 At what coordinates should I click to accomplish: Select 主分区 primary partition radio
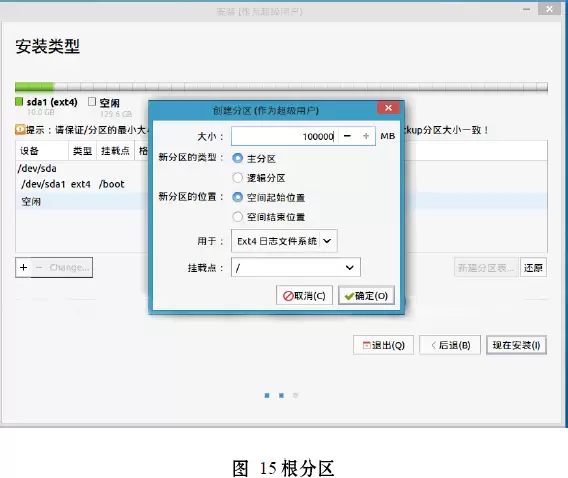point(238,158)
